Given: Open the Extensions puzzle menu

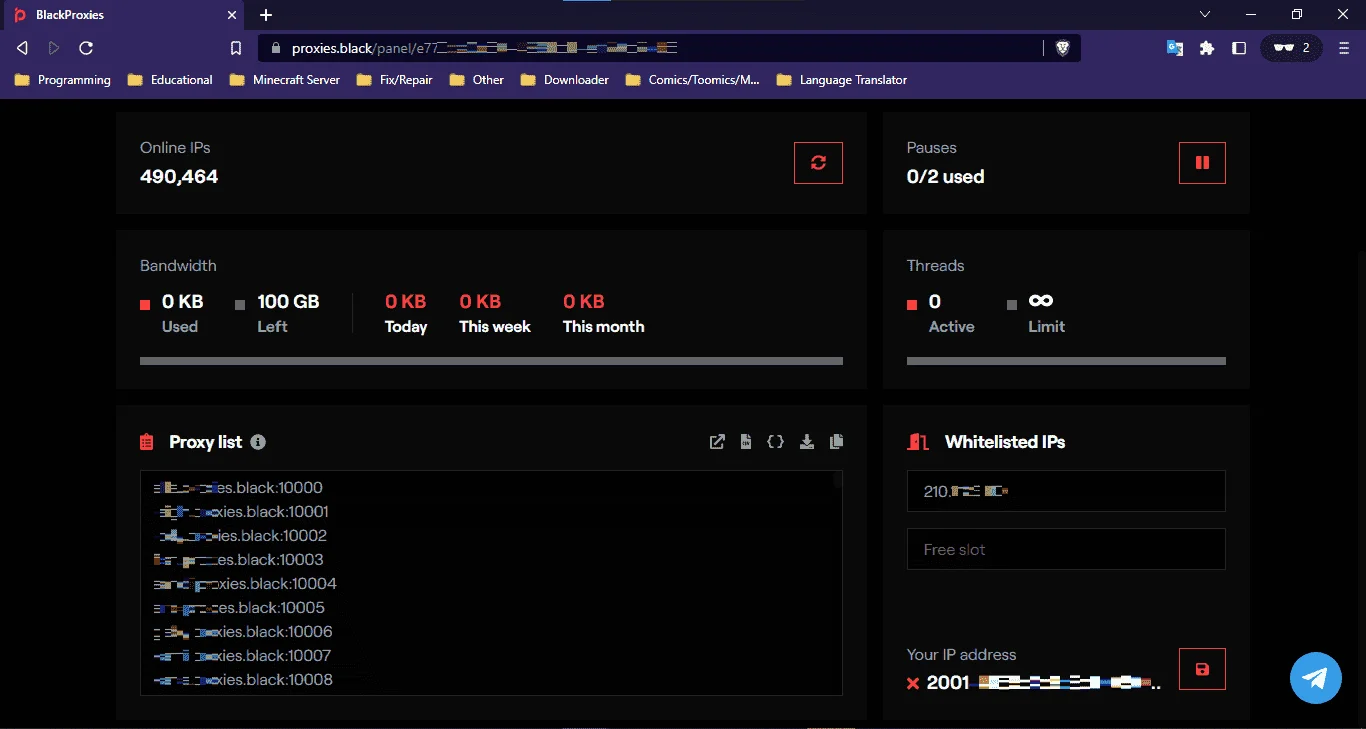Looking at the screenshot, I should point(1207,48).
